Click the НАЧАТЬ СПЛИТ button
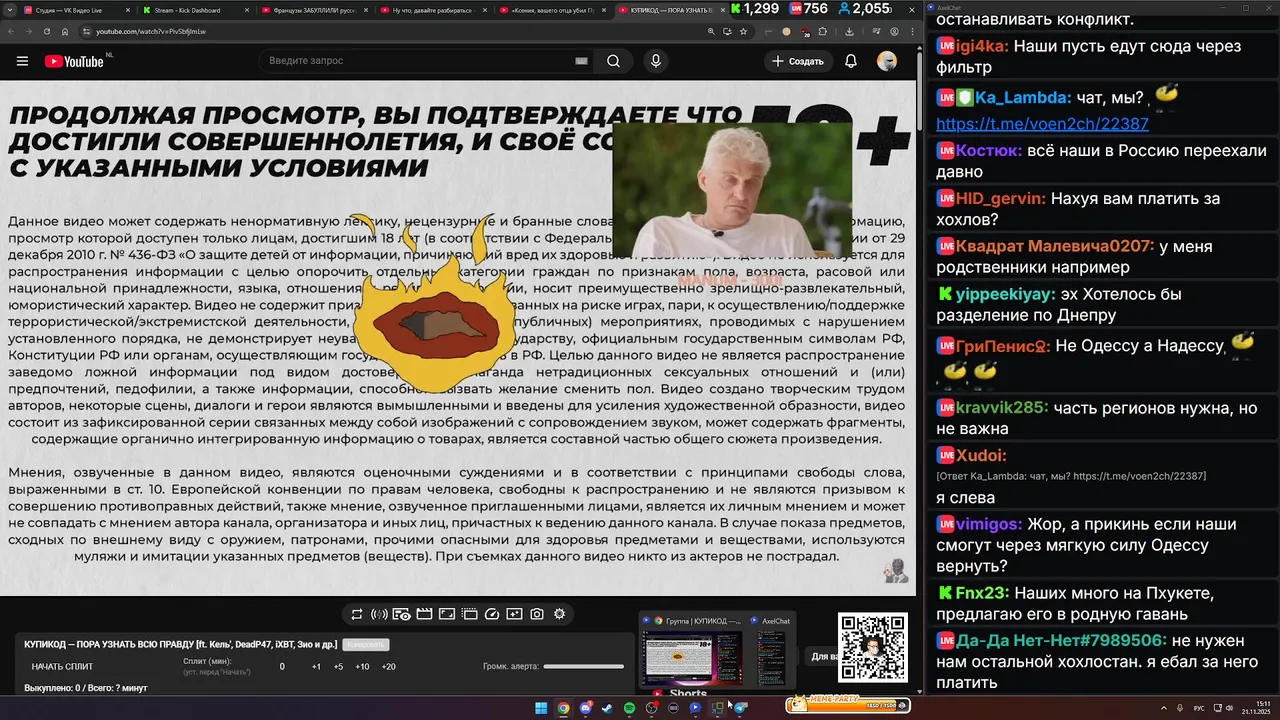This screenshot has height=720, width=1280. click(x=62, y=667)
